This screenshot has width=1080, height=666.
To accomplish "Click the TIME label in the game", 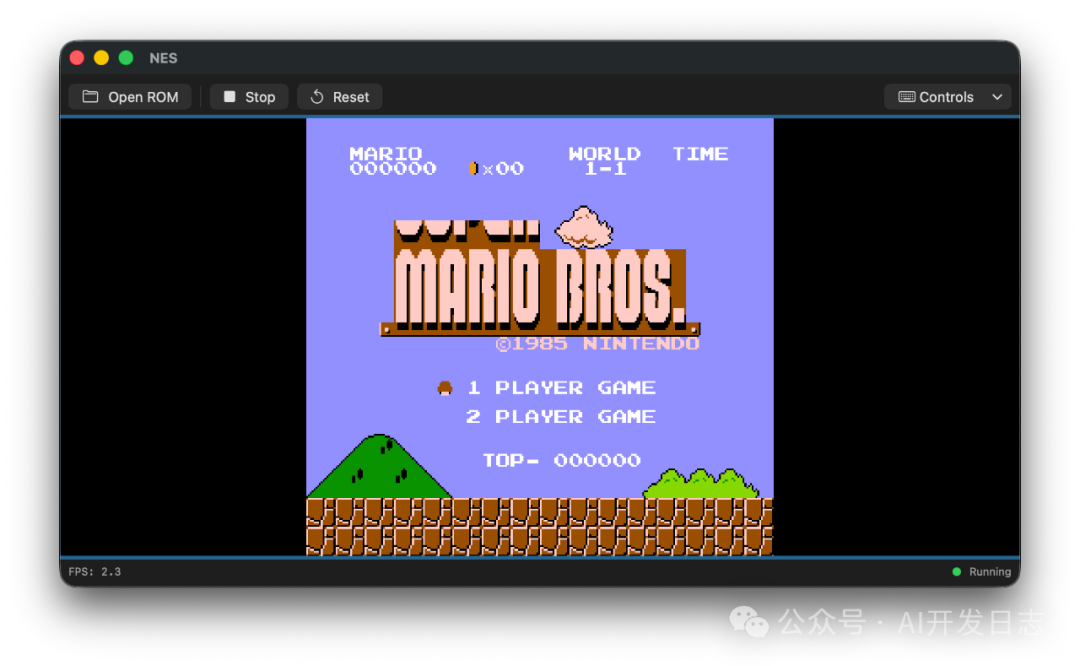I will 700,154.
